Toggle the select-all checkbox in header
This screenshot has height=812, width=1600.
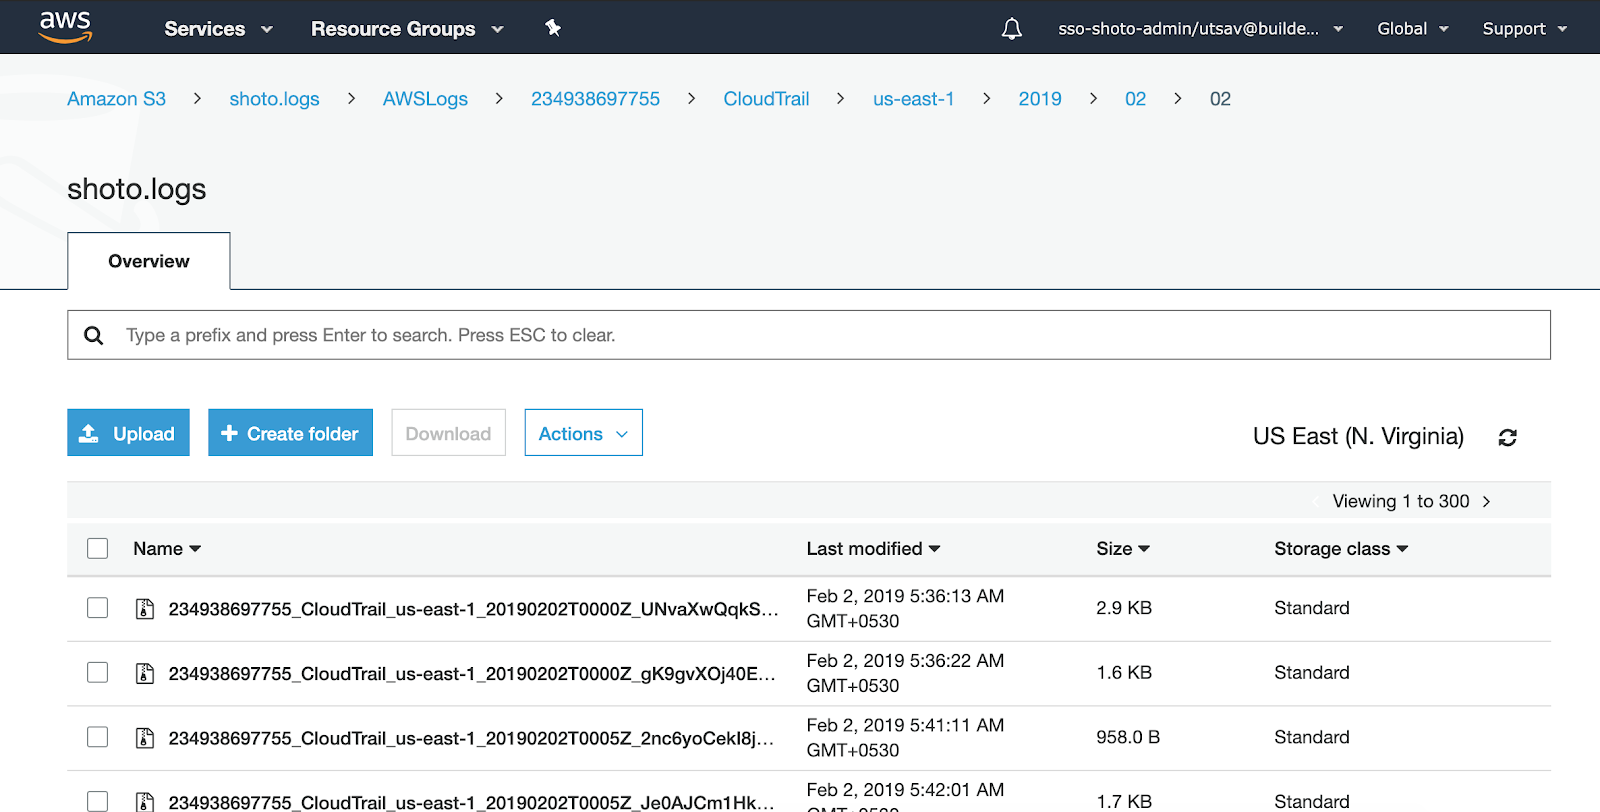[x=97, y=548]
